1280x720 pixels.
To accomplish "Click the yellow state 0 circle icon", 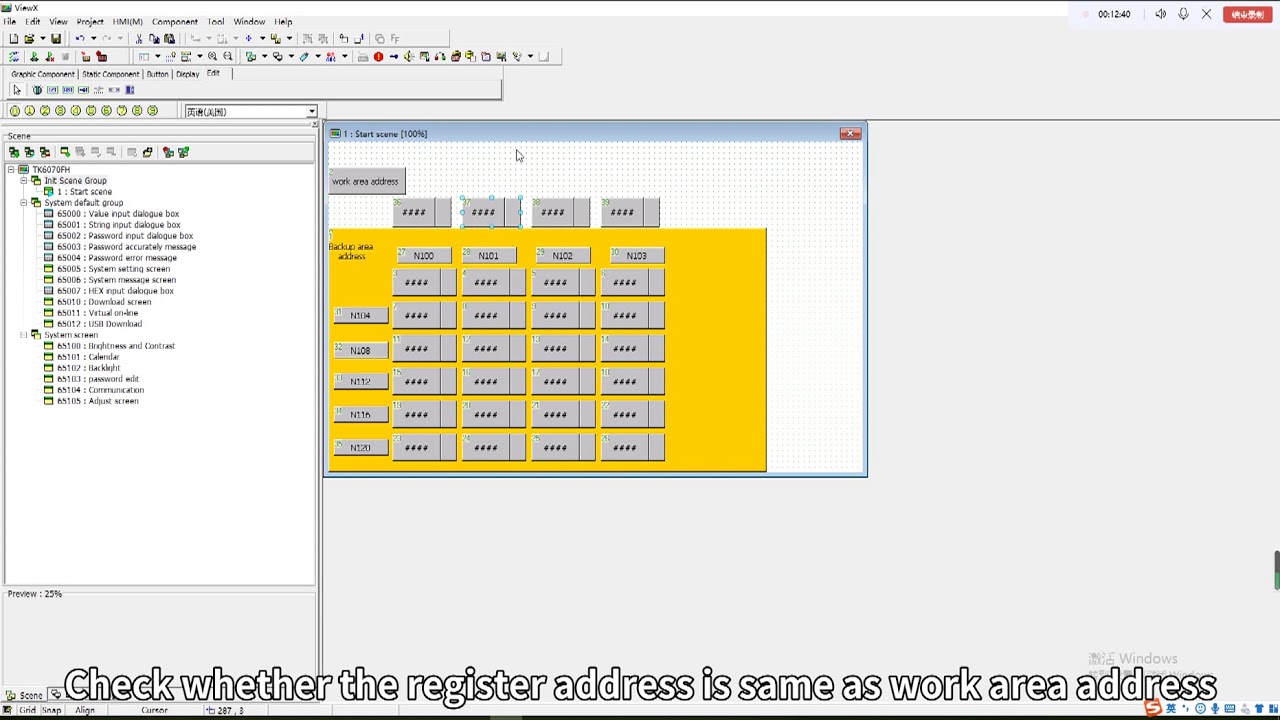I will [14, 111].
